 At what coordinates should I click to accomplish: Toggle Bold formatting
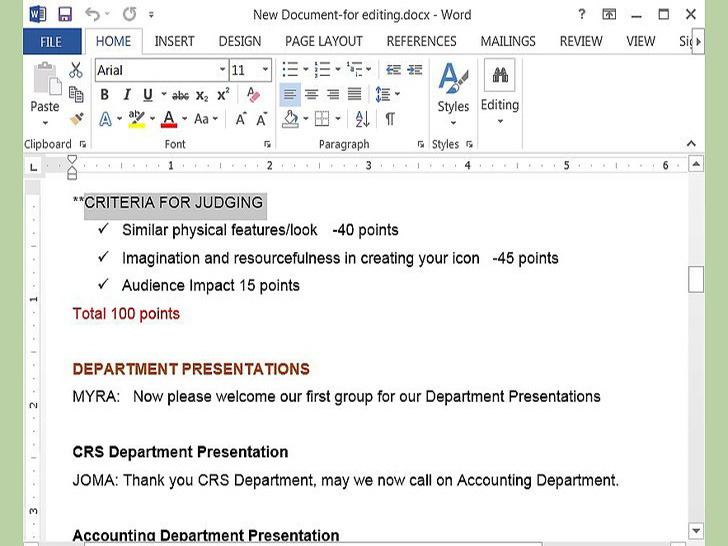(x=105, y=95)
